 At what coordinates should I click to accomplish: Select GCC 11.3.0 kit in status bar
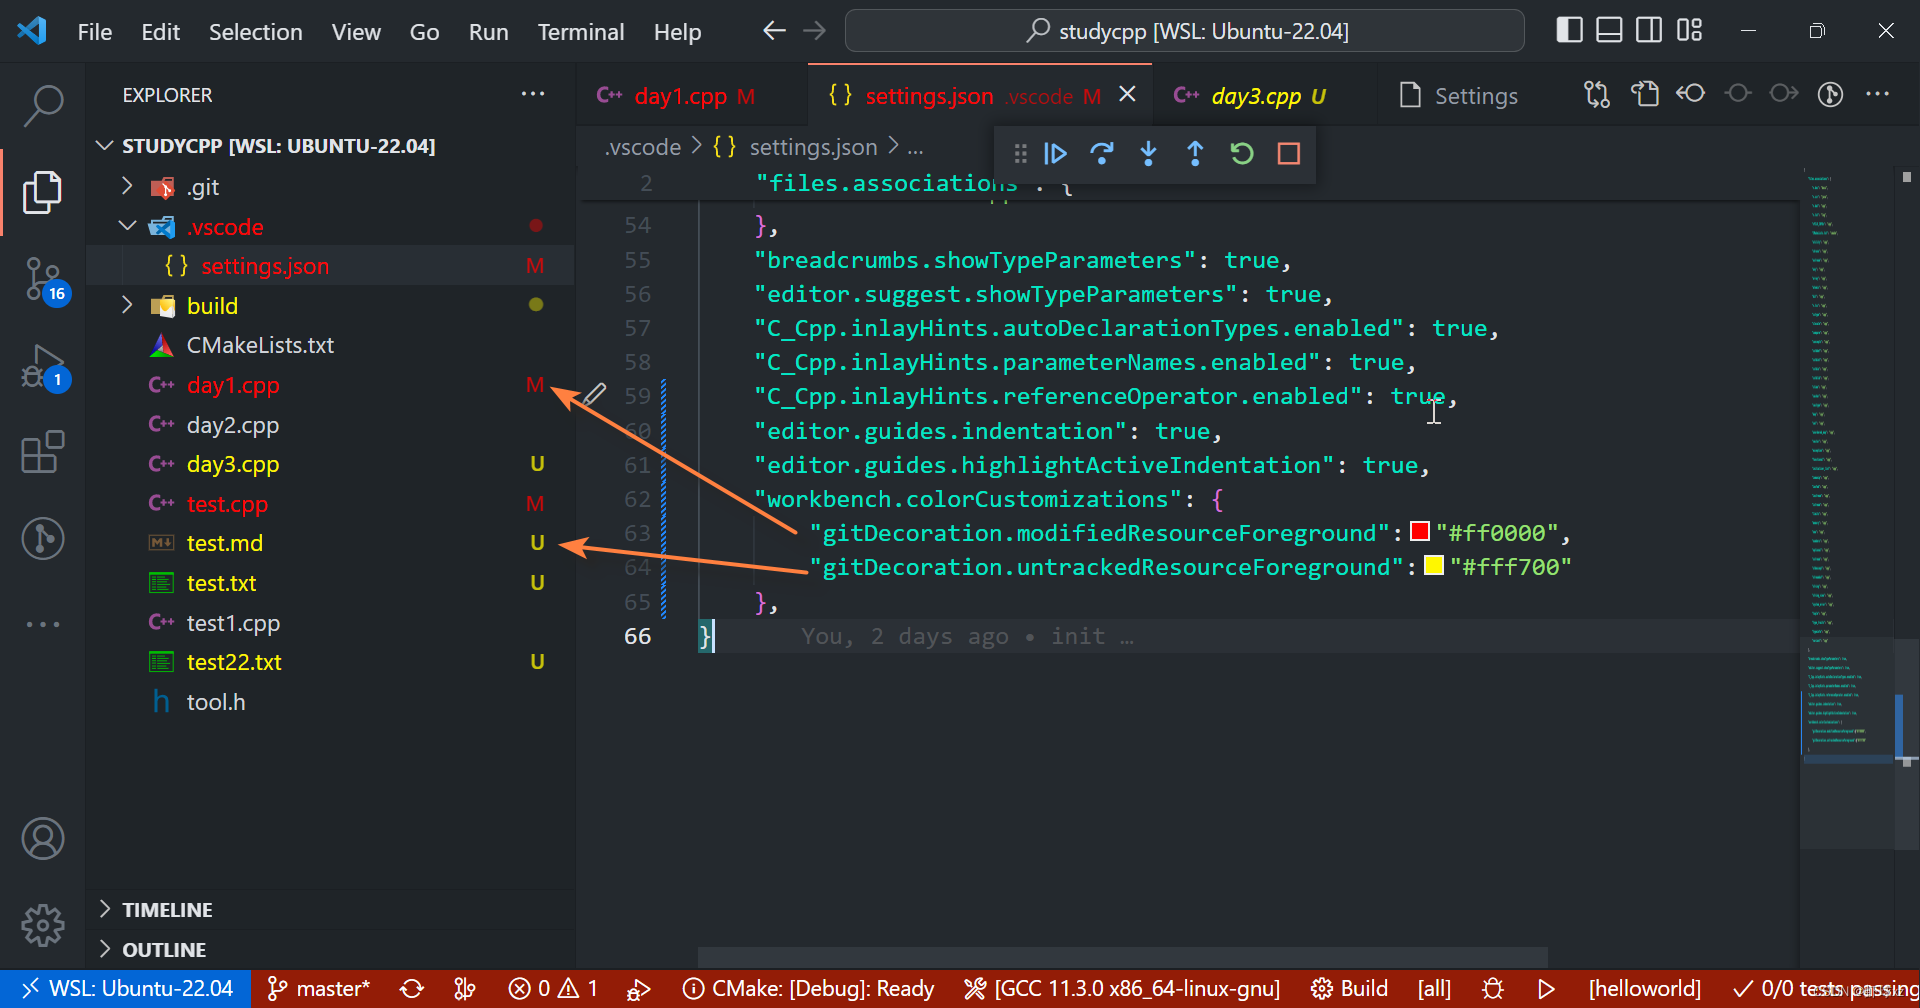tap(1122, 989)
